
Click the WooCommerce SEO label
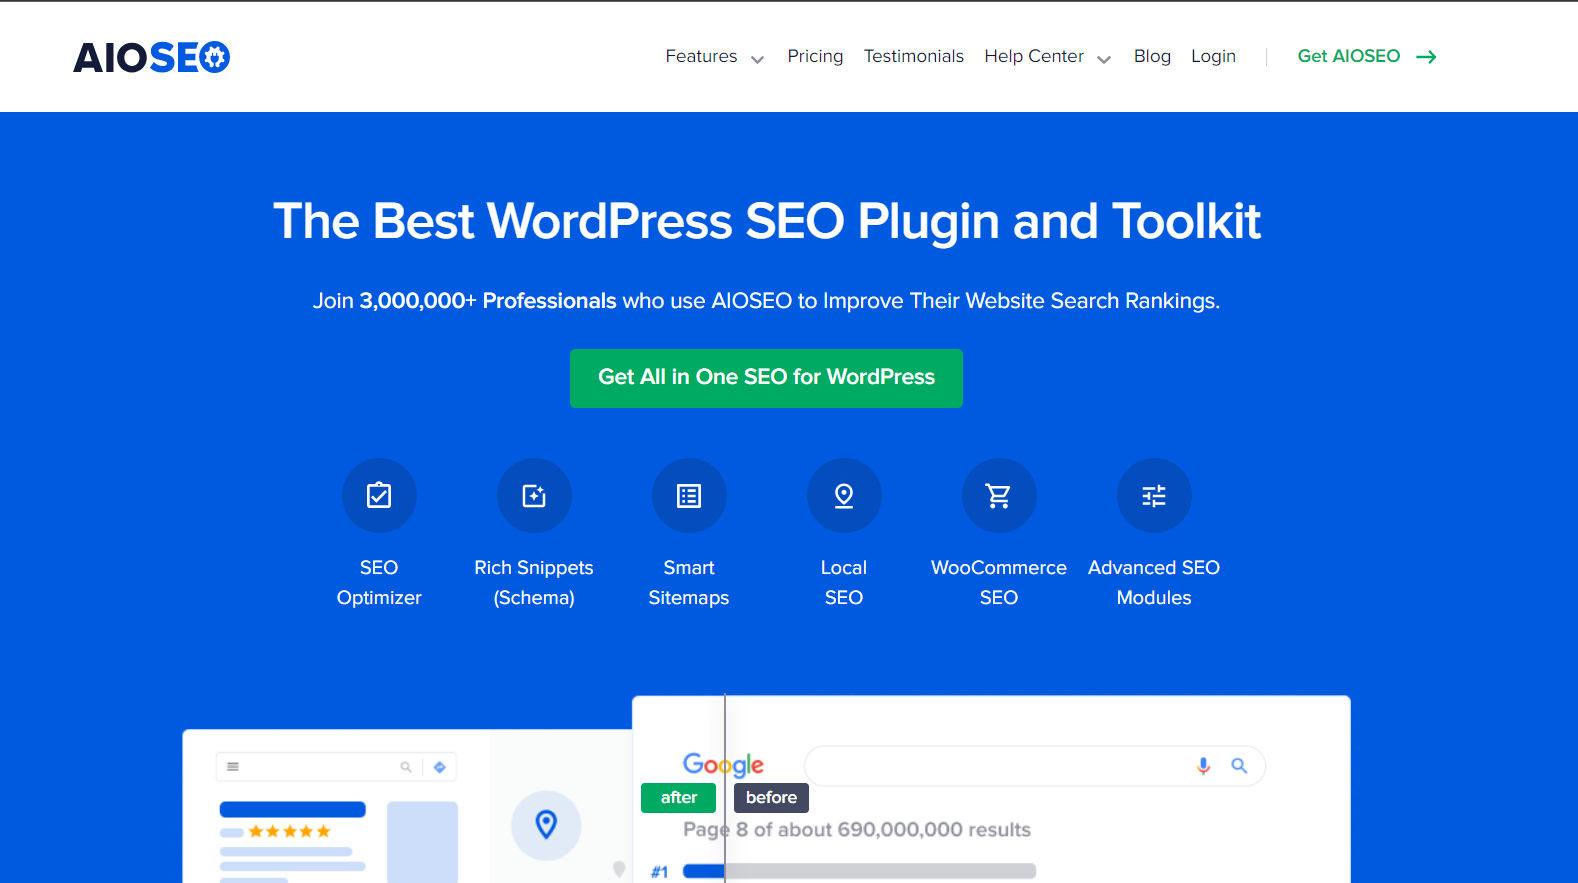pos(999,583)
